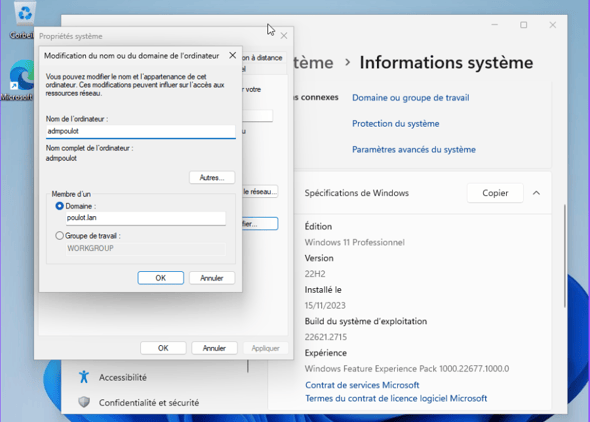This screenshot has height=422, width=590.
Task: Open Paramètres avancés du système link
Action: 414,150
